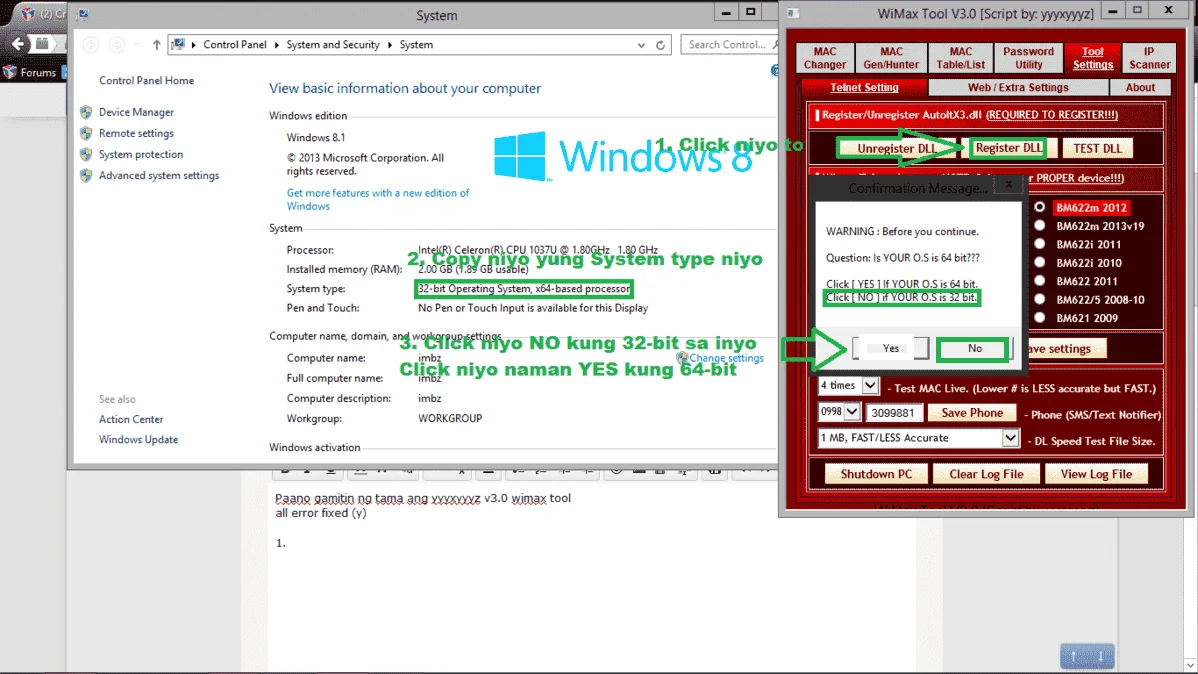Image resolution: width=1198 pixels, height=674 pixels.
Task: Open the MAC Changer tab
Action: (x=824, y=58)
